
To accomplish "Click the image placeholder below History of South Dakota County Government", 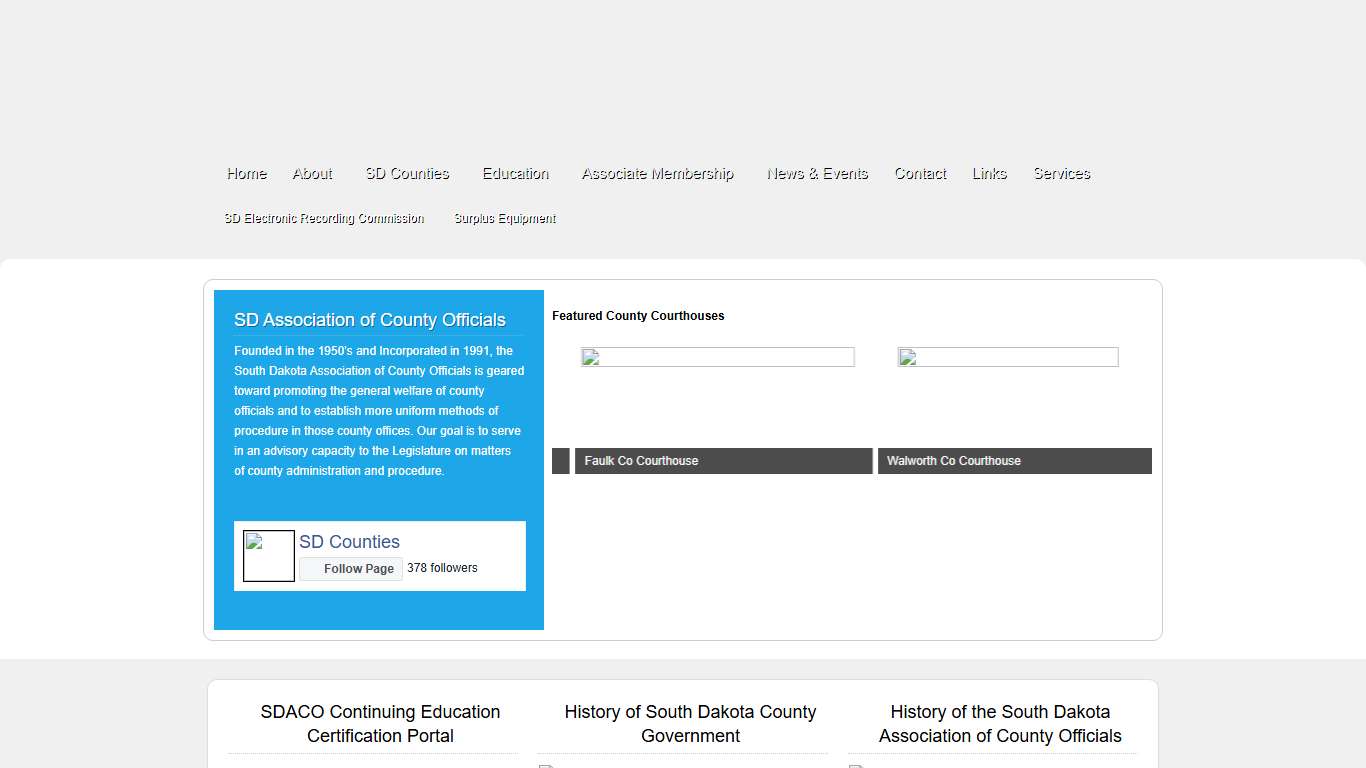I will [x=546, y=765].
